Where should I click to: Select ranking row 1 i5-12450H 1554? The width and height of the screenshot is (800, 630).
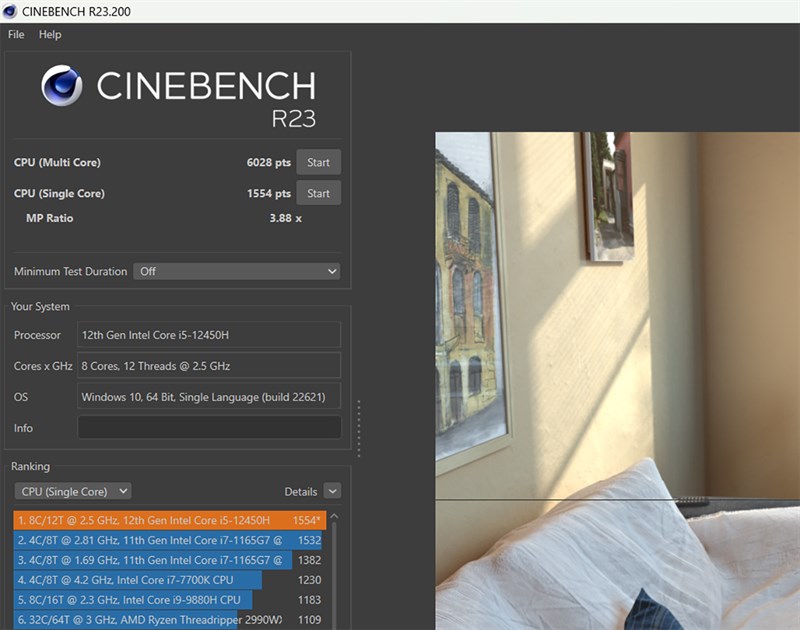169,520
